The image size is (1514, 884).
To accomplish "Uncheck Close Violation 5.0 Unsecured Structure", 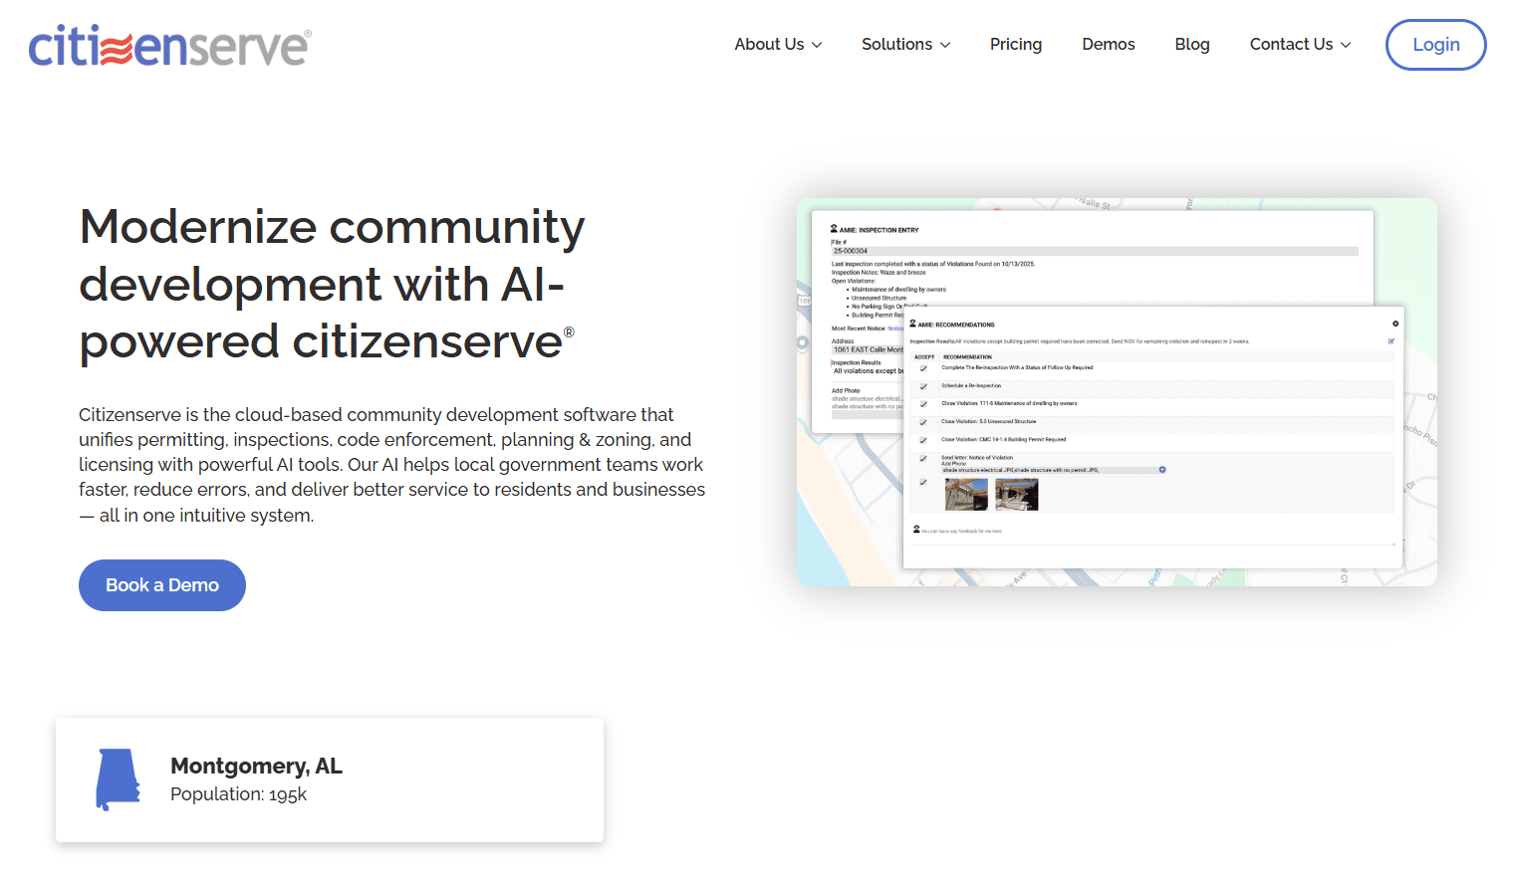I will [x=923, y=423].
